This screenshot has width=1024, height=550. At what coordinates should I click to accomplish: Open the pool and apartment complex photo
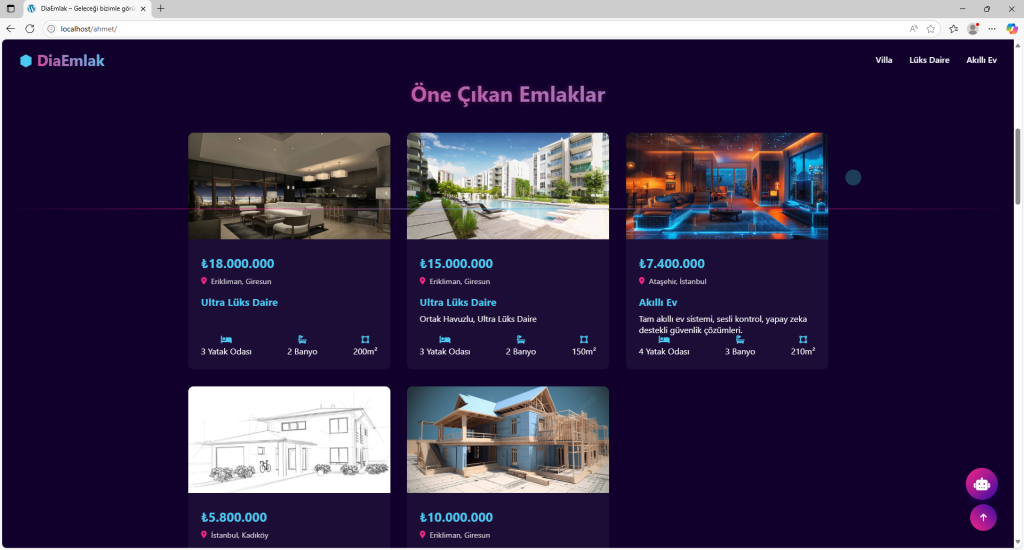coord(508,186)
